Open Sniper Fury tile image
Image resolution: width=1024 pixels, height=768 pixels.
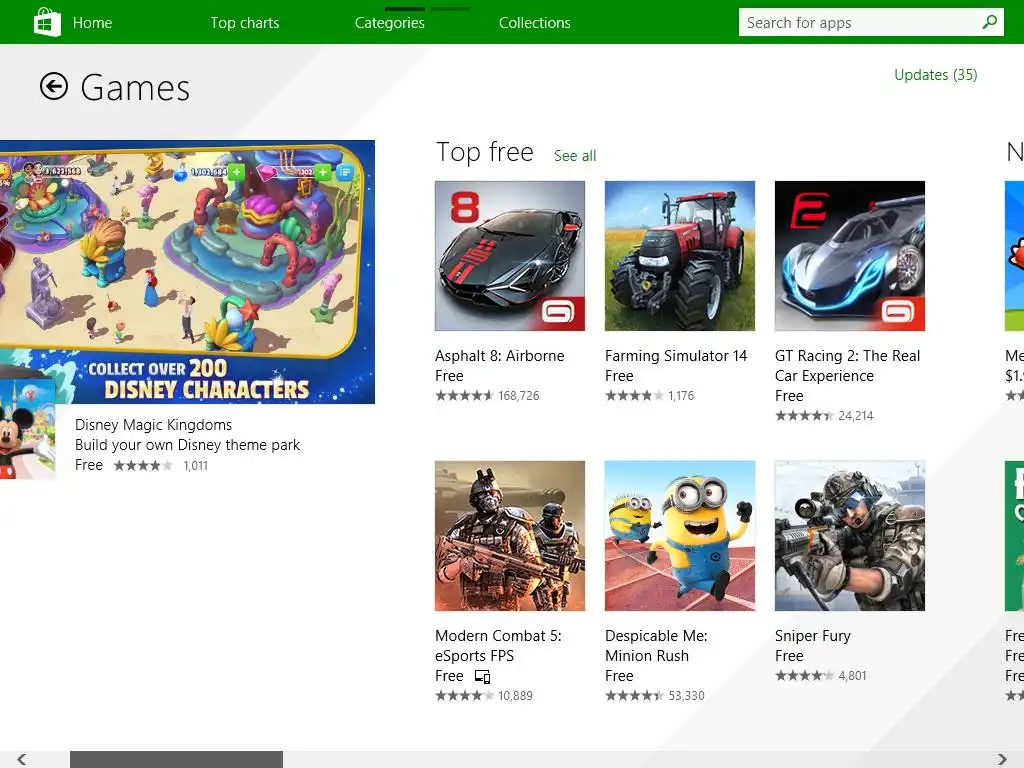[x=850, y=536]
